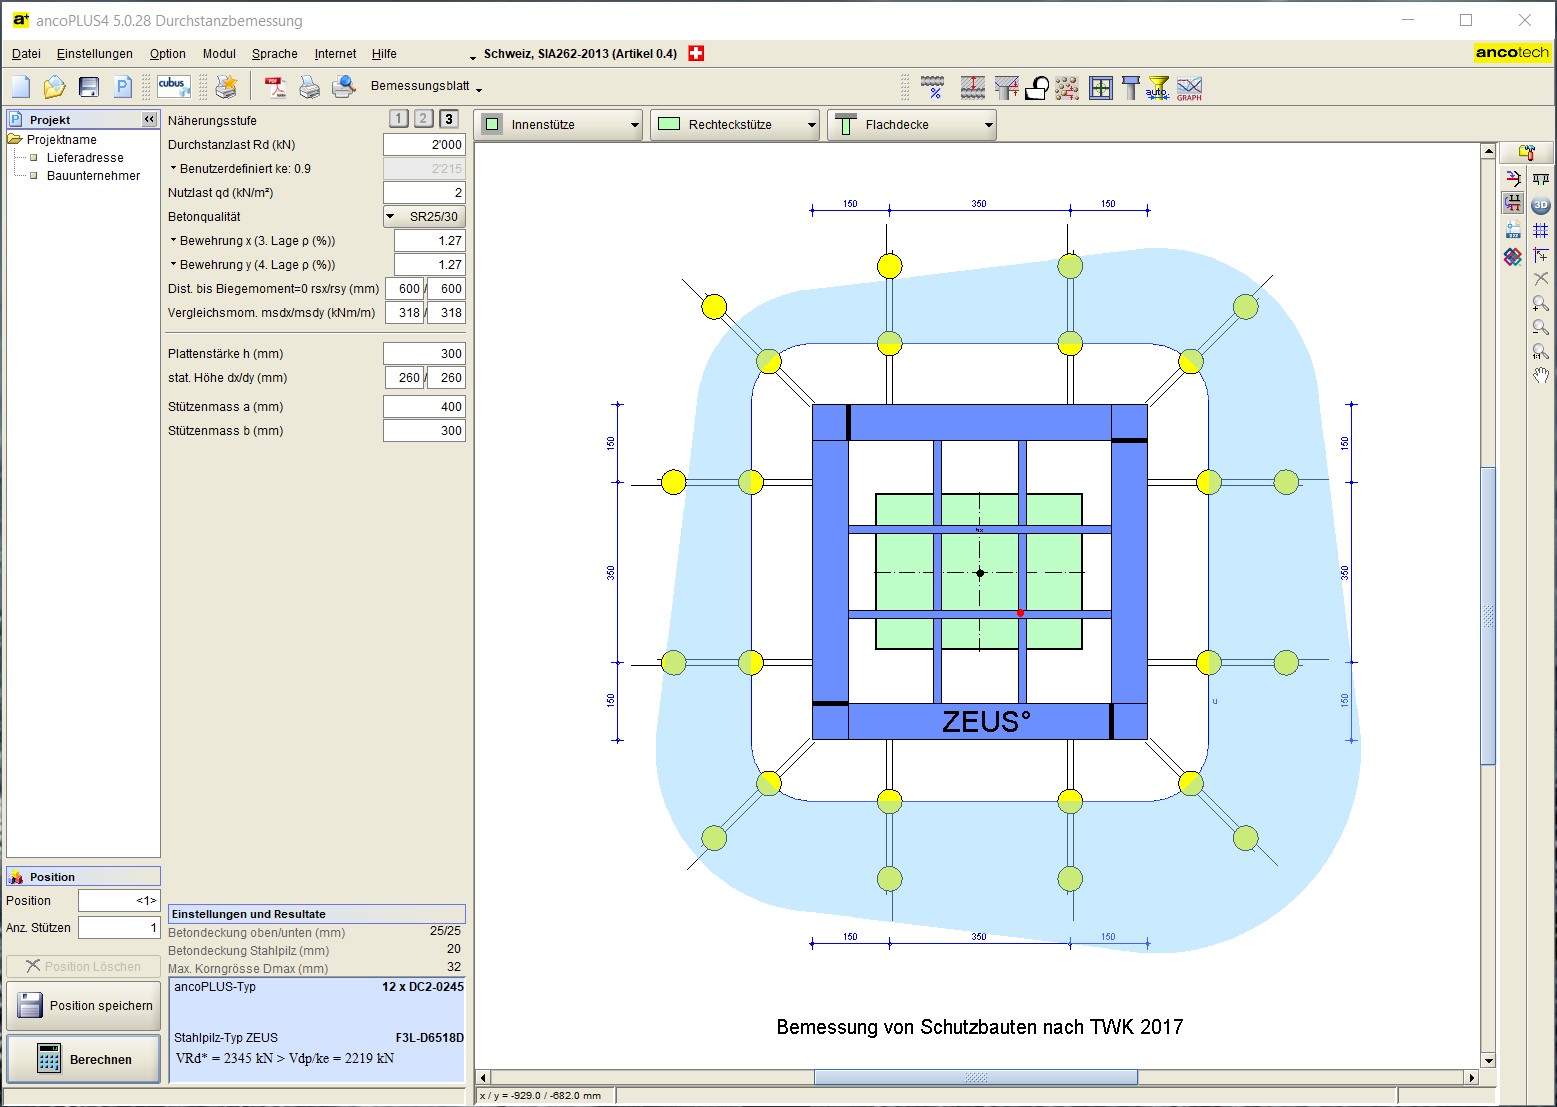Open the Betonqualität SR25/30 dropdown
The width and height of the screenshot is (1557, 1107).
pyautogui.click(x=424, y=217)
